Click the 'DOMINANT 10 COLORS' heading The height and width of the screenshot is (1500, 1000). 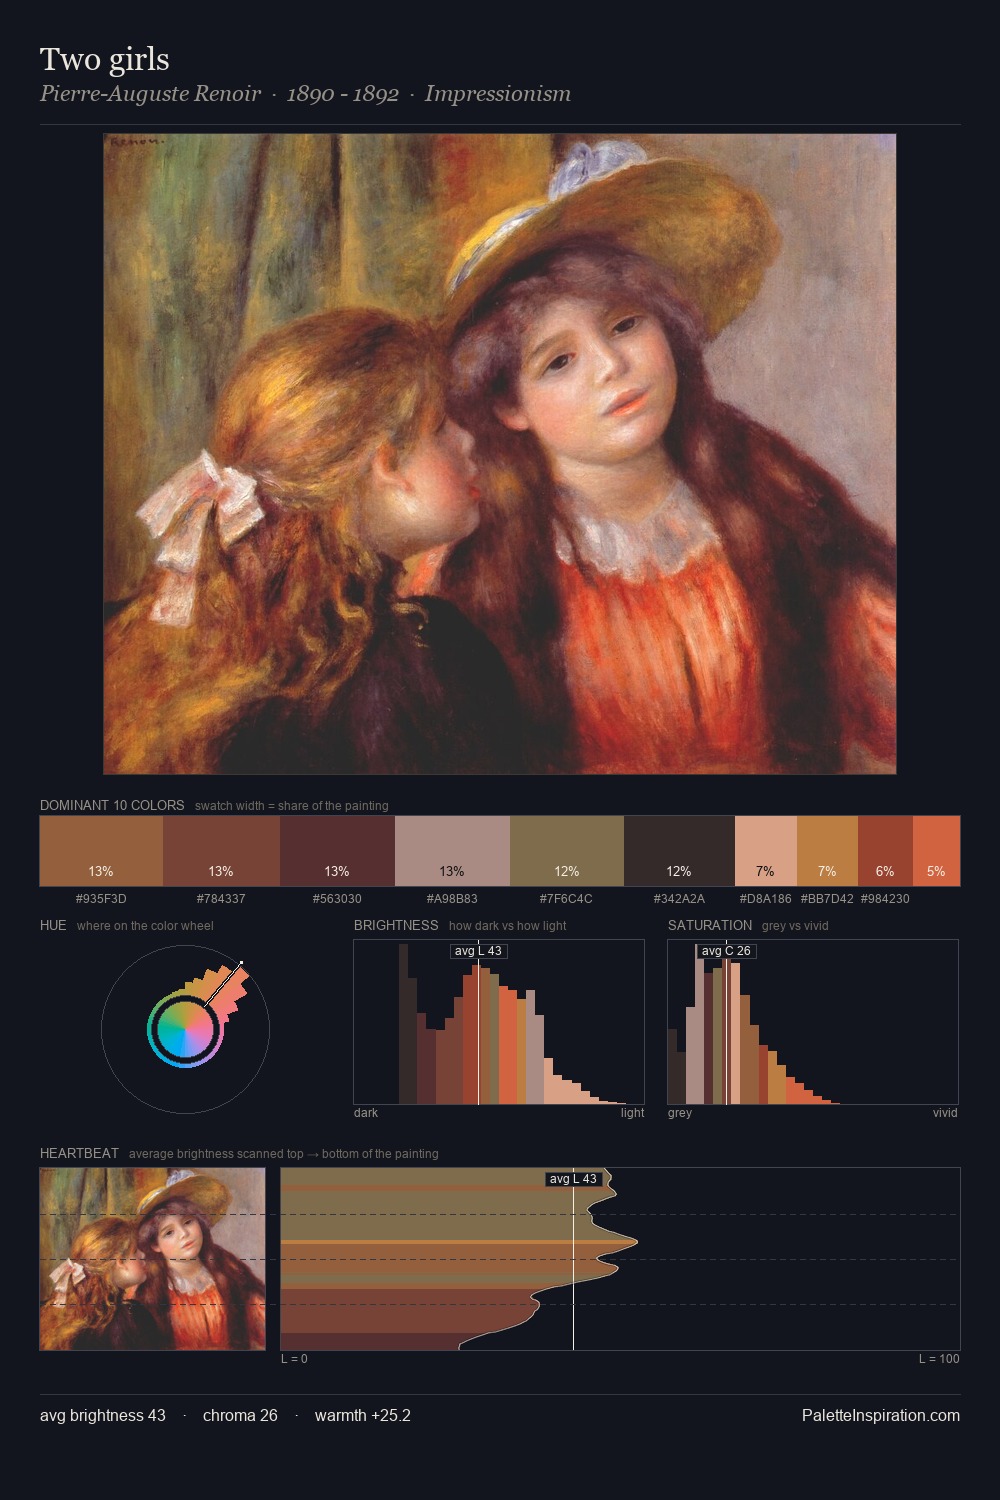point(112,805)
